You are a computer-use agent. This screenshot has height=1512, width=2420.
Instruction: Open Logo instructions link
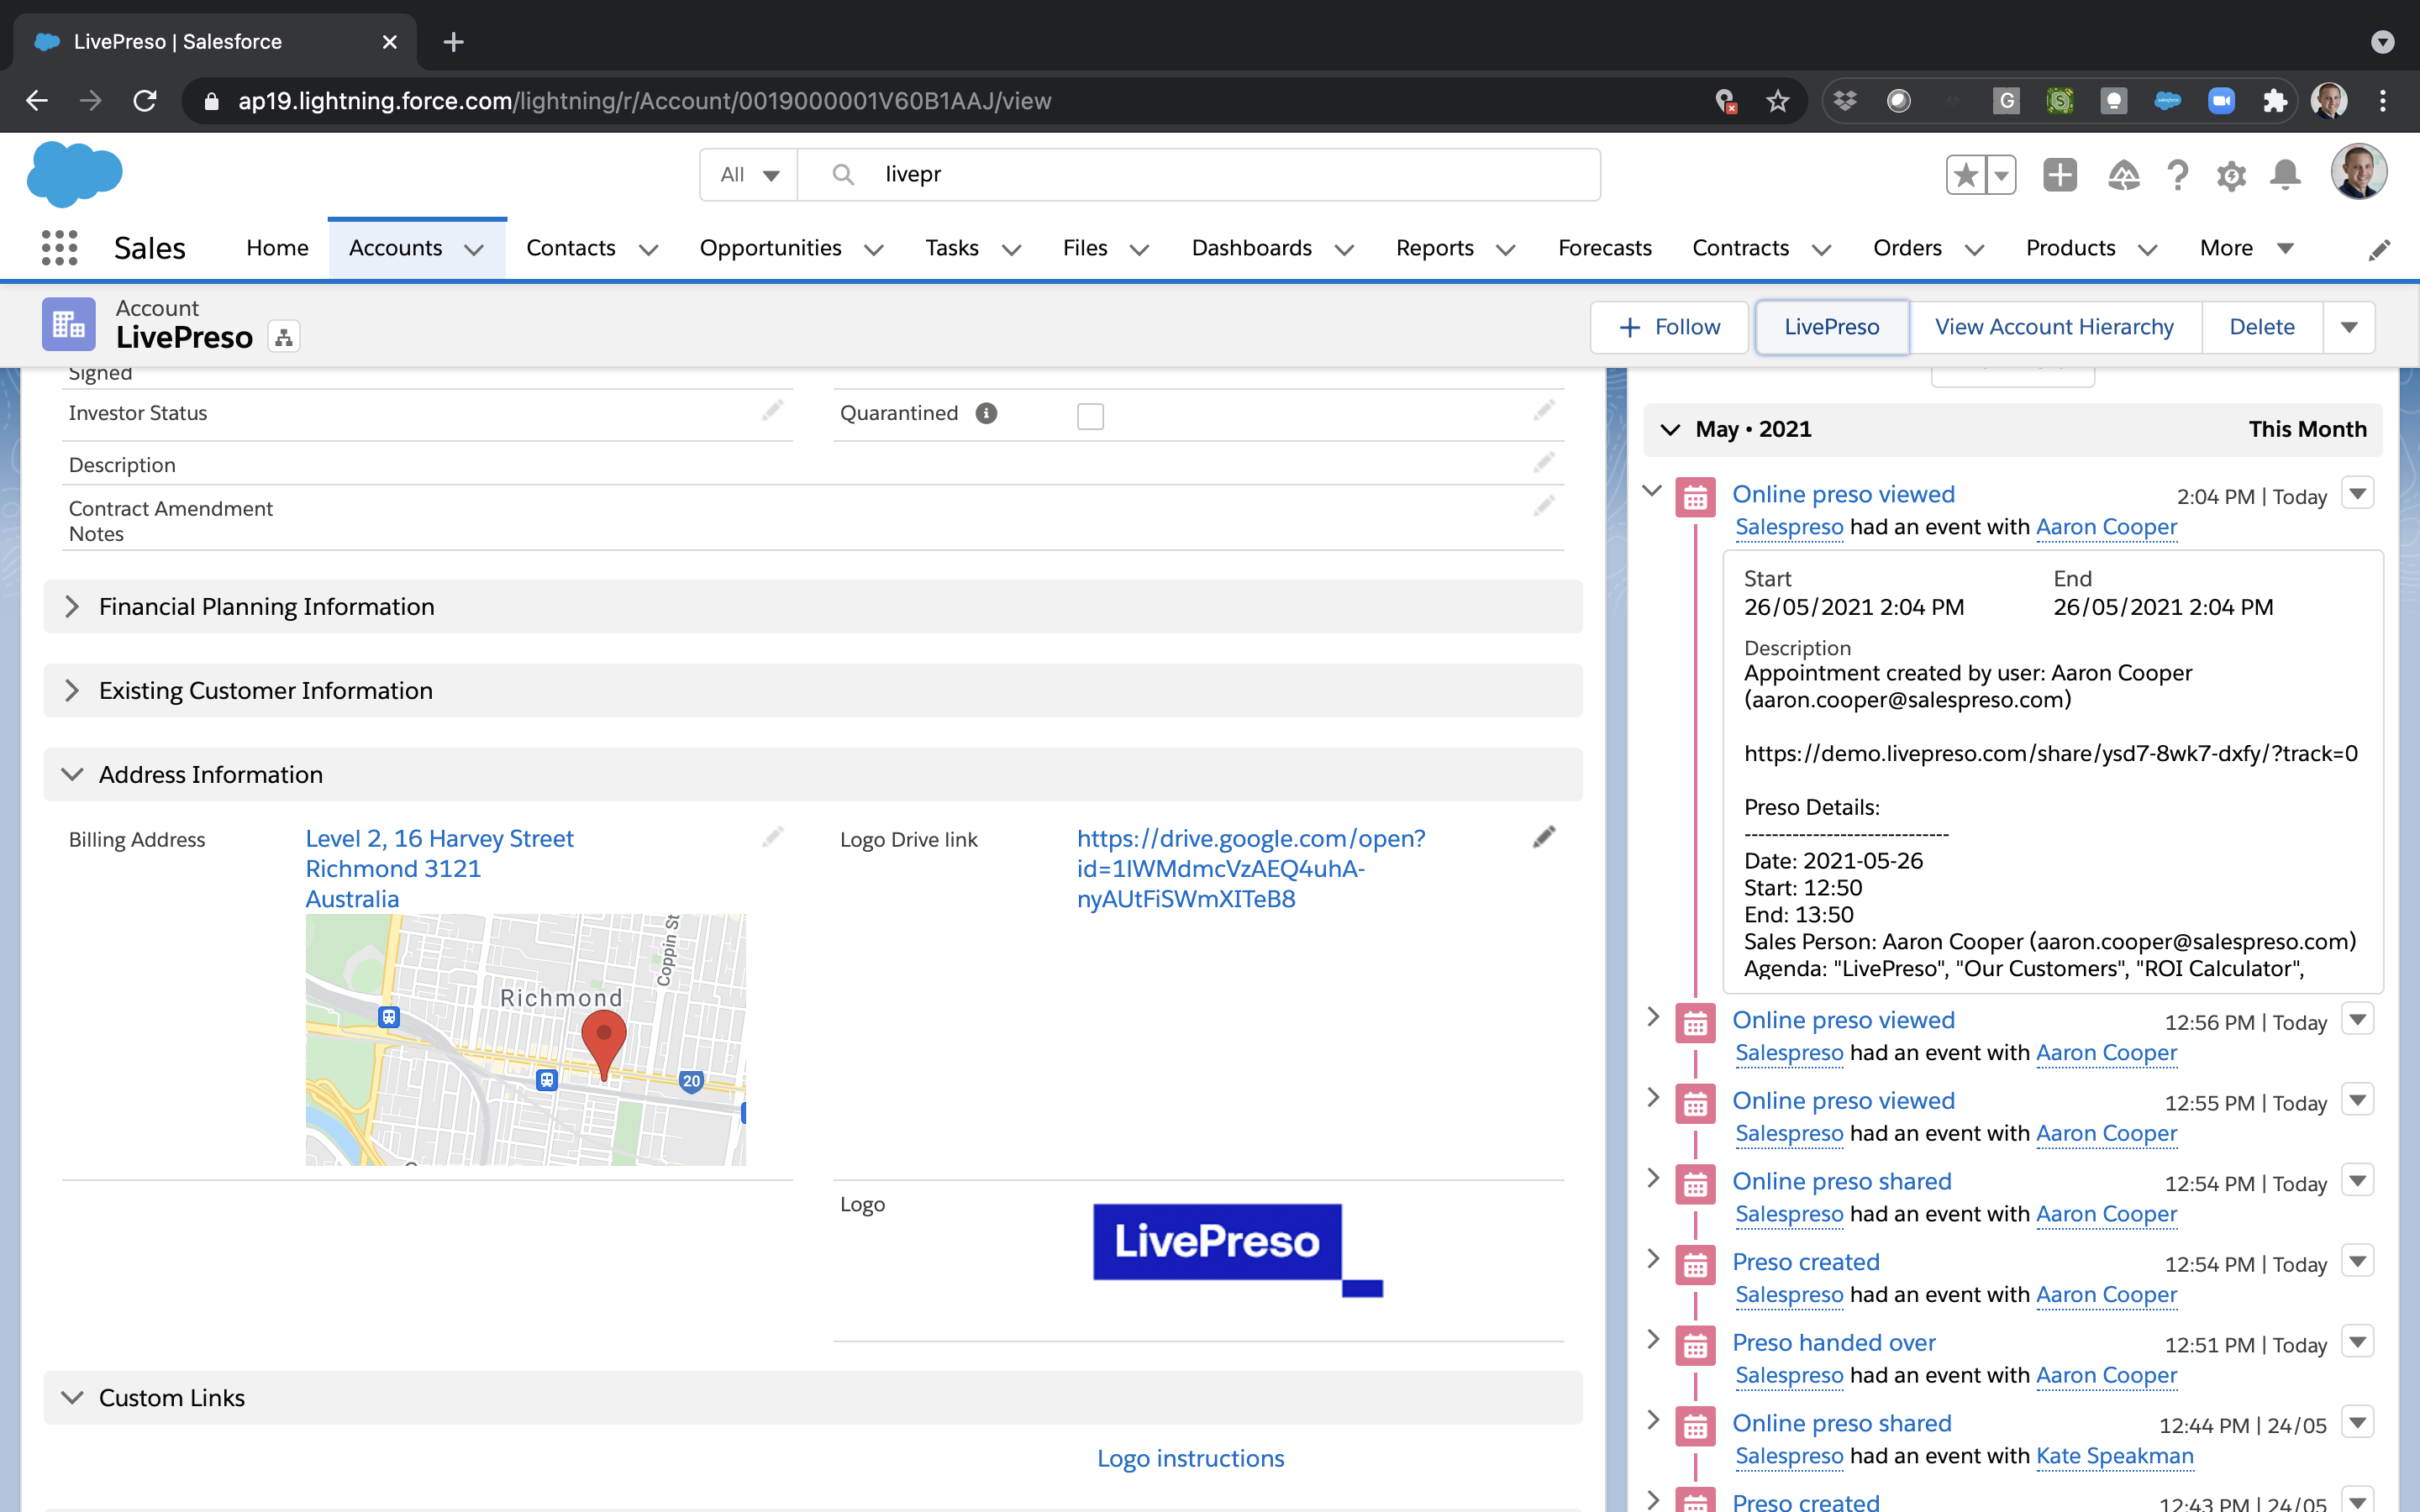tap(1190, 1458)
